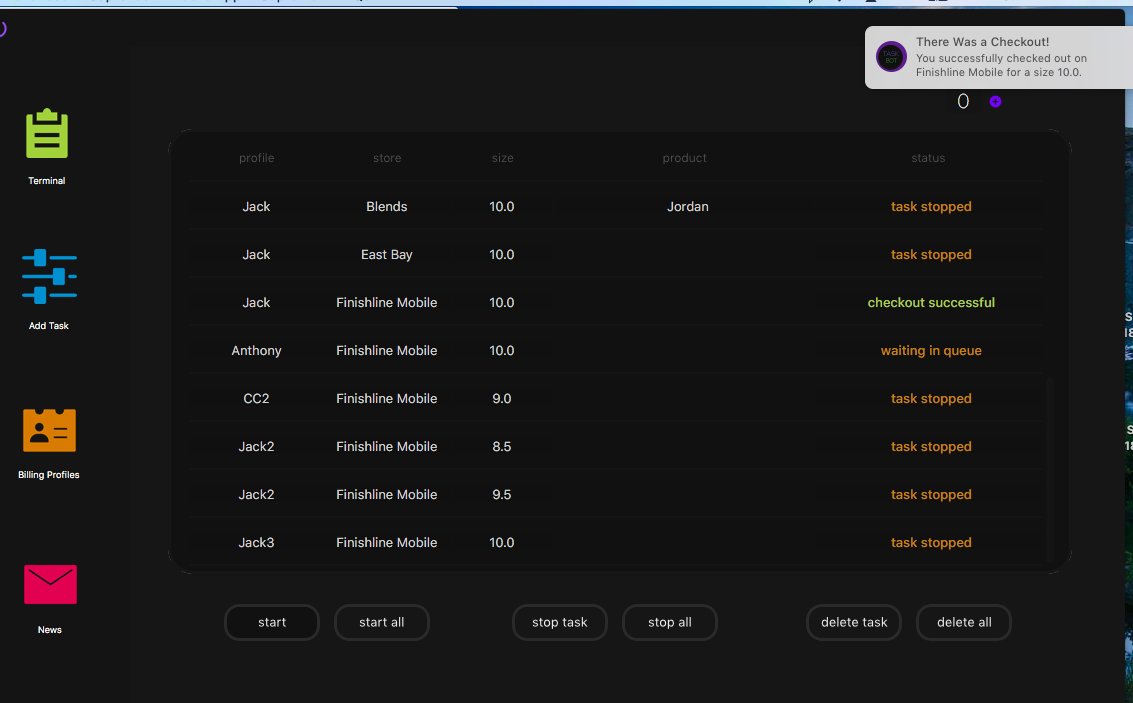Image resolution: width=1133 pixels, height=703 pixels.
Task: Click the checkout counter showing 0
Action: (962, 102)
